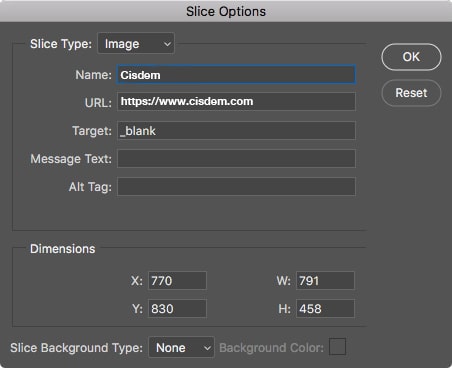
Task: Click the Name field containing Cisdem
Action: pyautogui.click(x=236, y=75)
